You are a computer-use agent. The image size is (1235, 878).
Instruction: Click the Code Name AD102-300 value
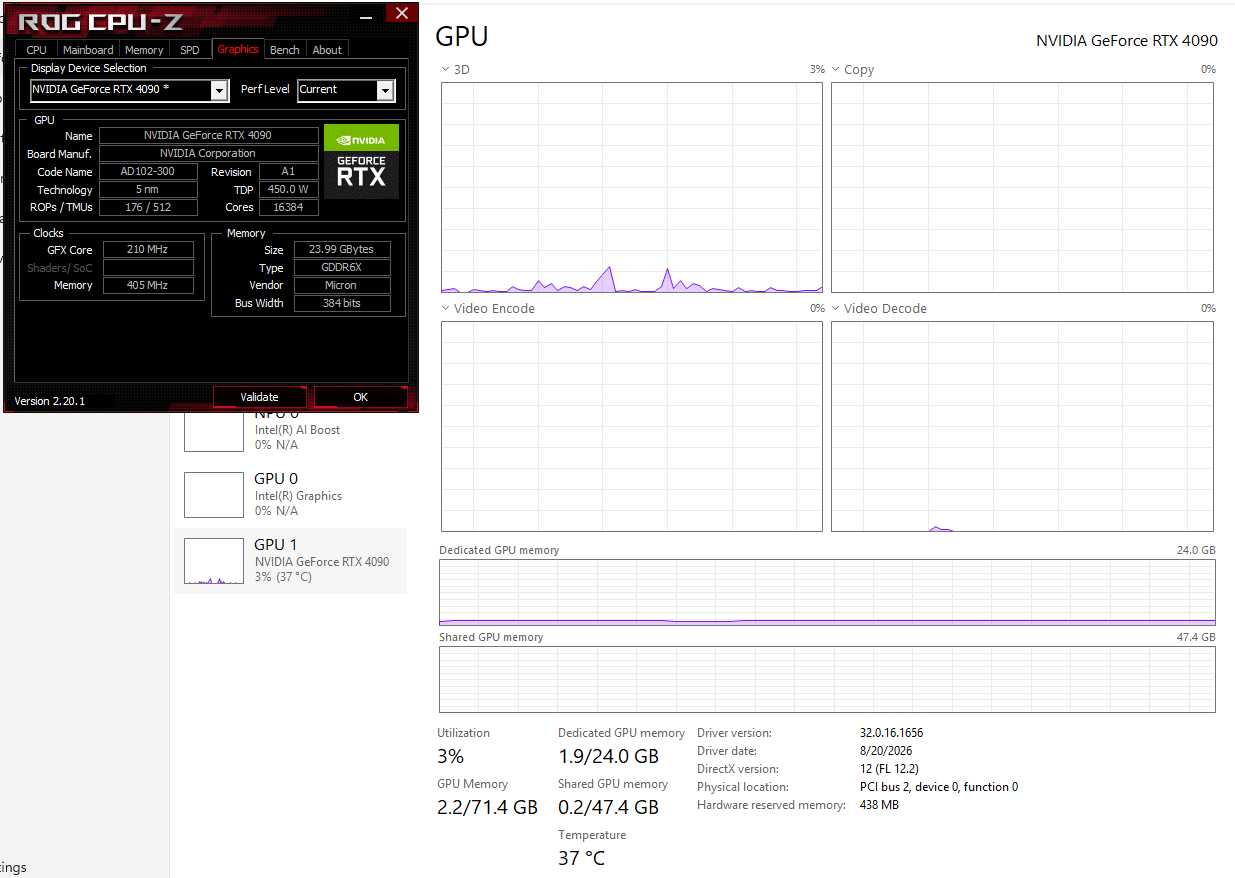coord(148,171)
